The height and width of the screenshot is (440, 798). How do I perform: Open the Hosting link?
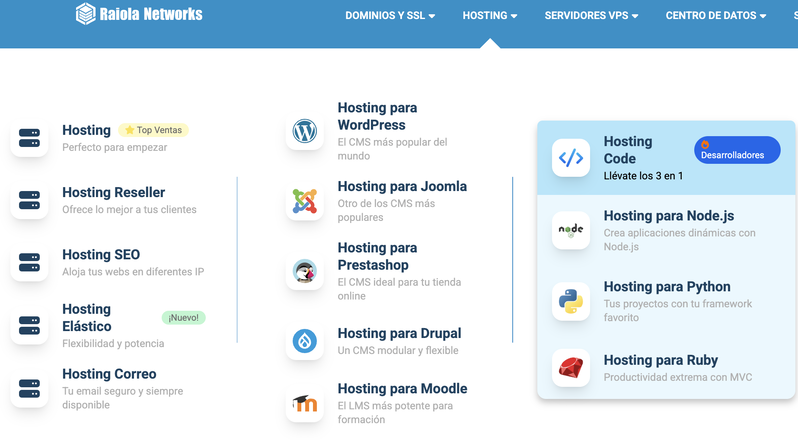[x=87, y=130]
